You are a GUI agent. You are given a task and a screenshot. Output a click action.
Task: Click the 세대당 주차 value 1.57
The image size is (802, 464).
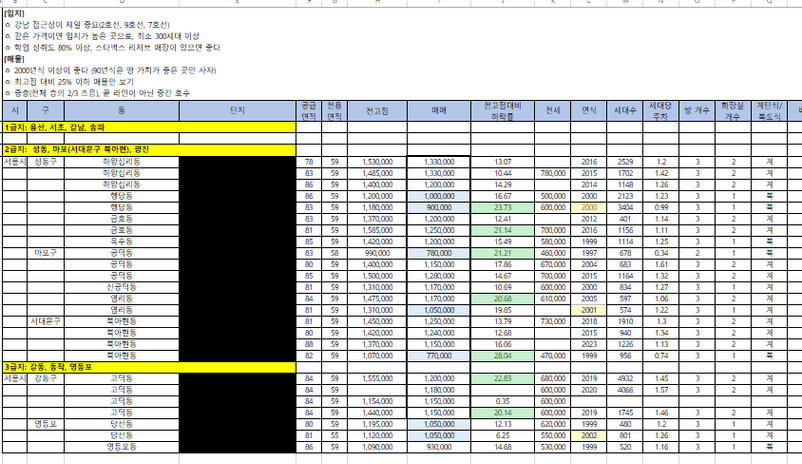click(660, 390)
